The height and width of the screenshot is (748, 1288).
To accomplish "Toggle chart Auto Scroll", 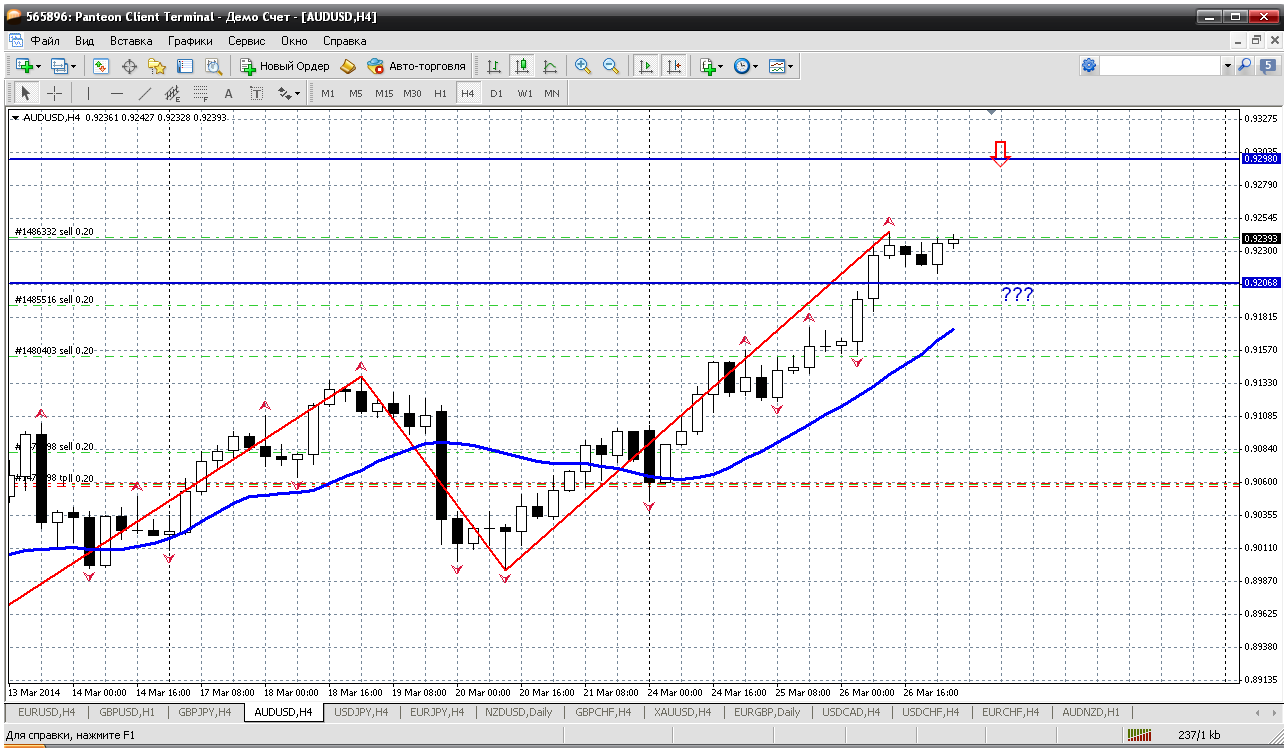I will (646, 66).
